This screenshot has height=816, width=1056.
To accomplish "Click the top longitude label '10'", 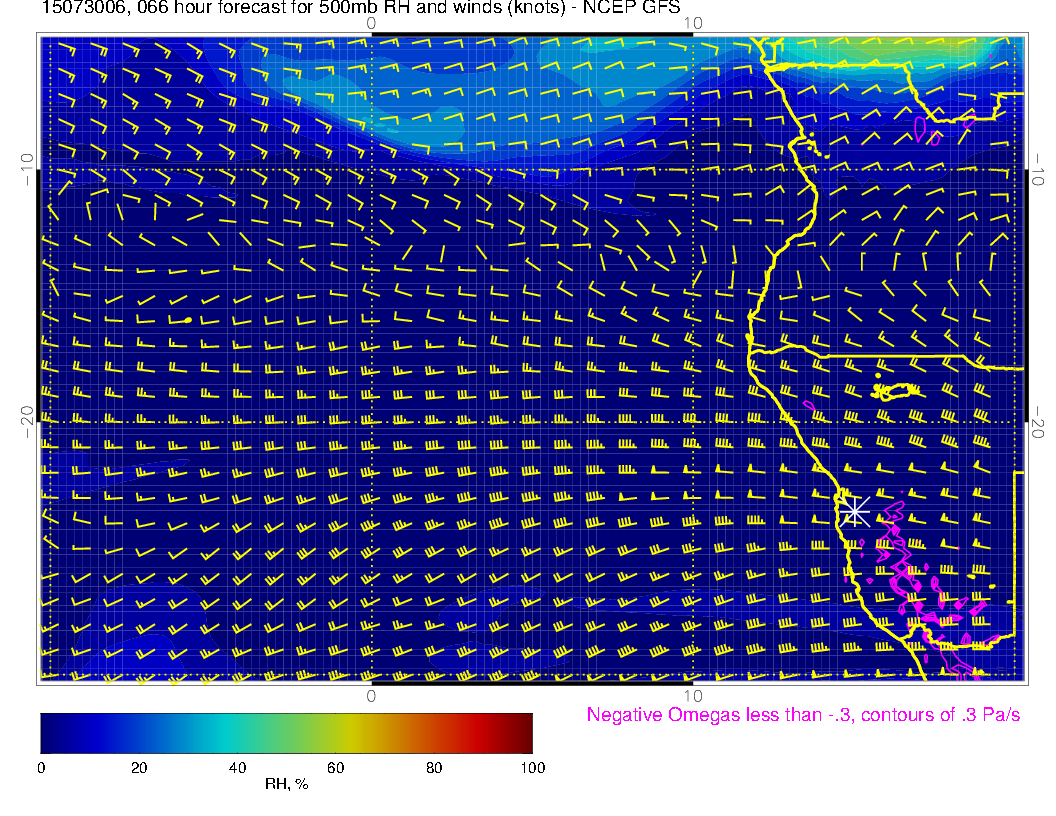I will 693,24.
